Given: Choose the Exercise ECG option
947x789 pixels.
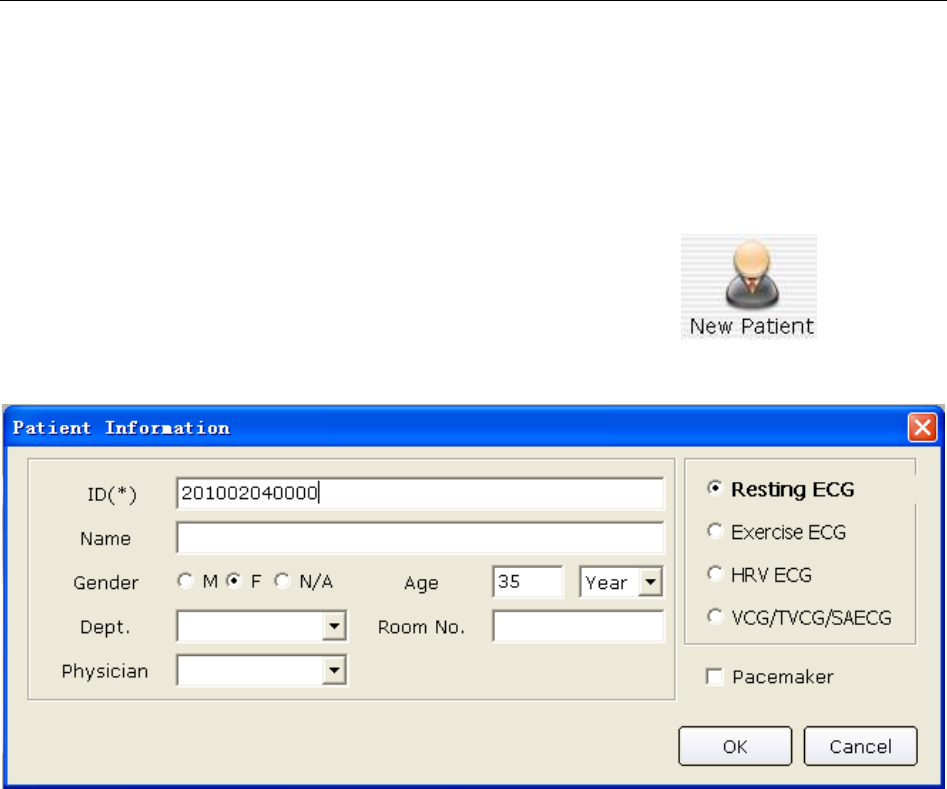Looking at the screenshot, I should [x=715, y=531].
